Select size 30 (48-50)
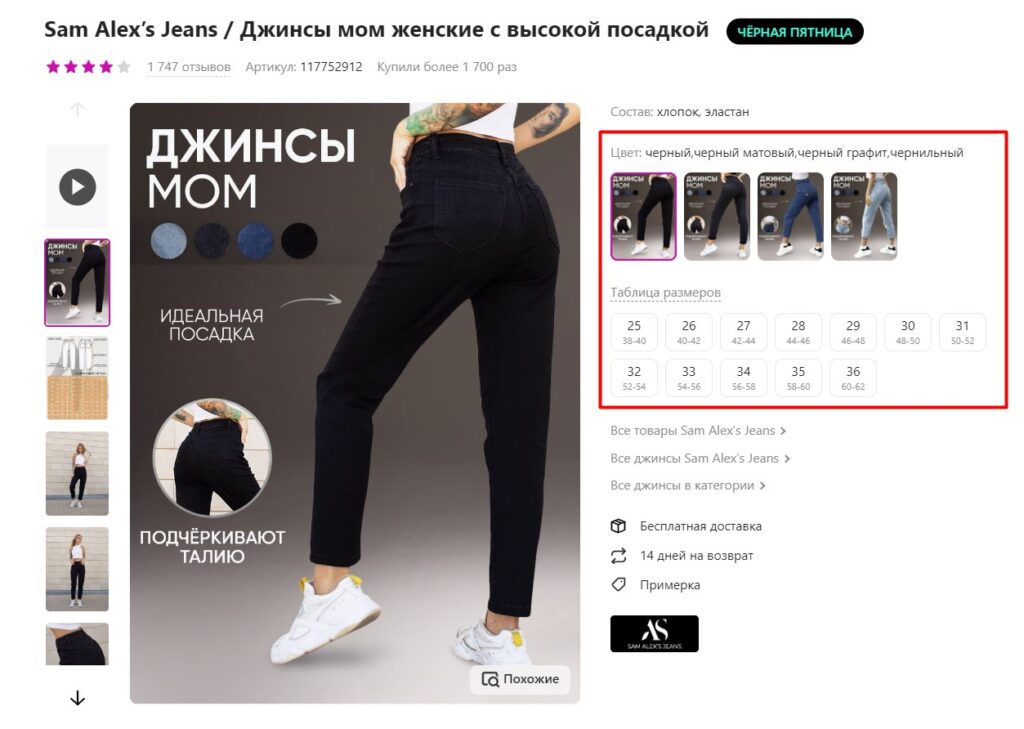 click(908, 332)
